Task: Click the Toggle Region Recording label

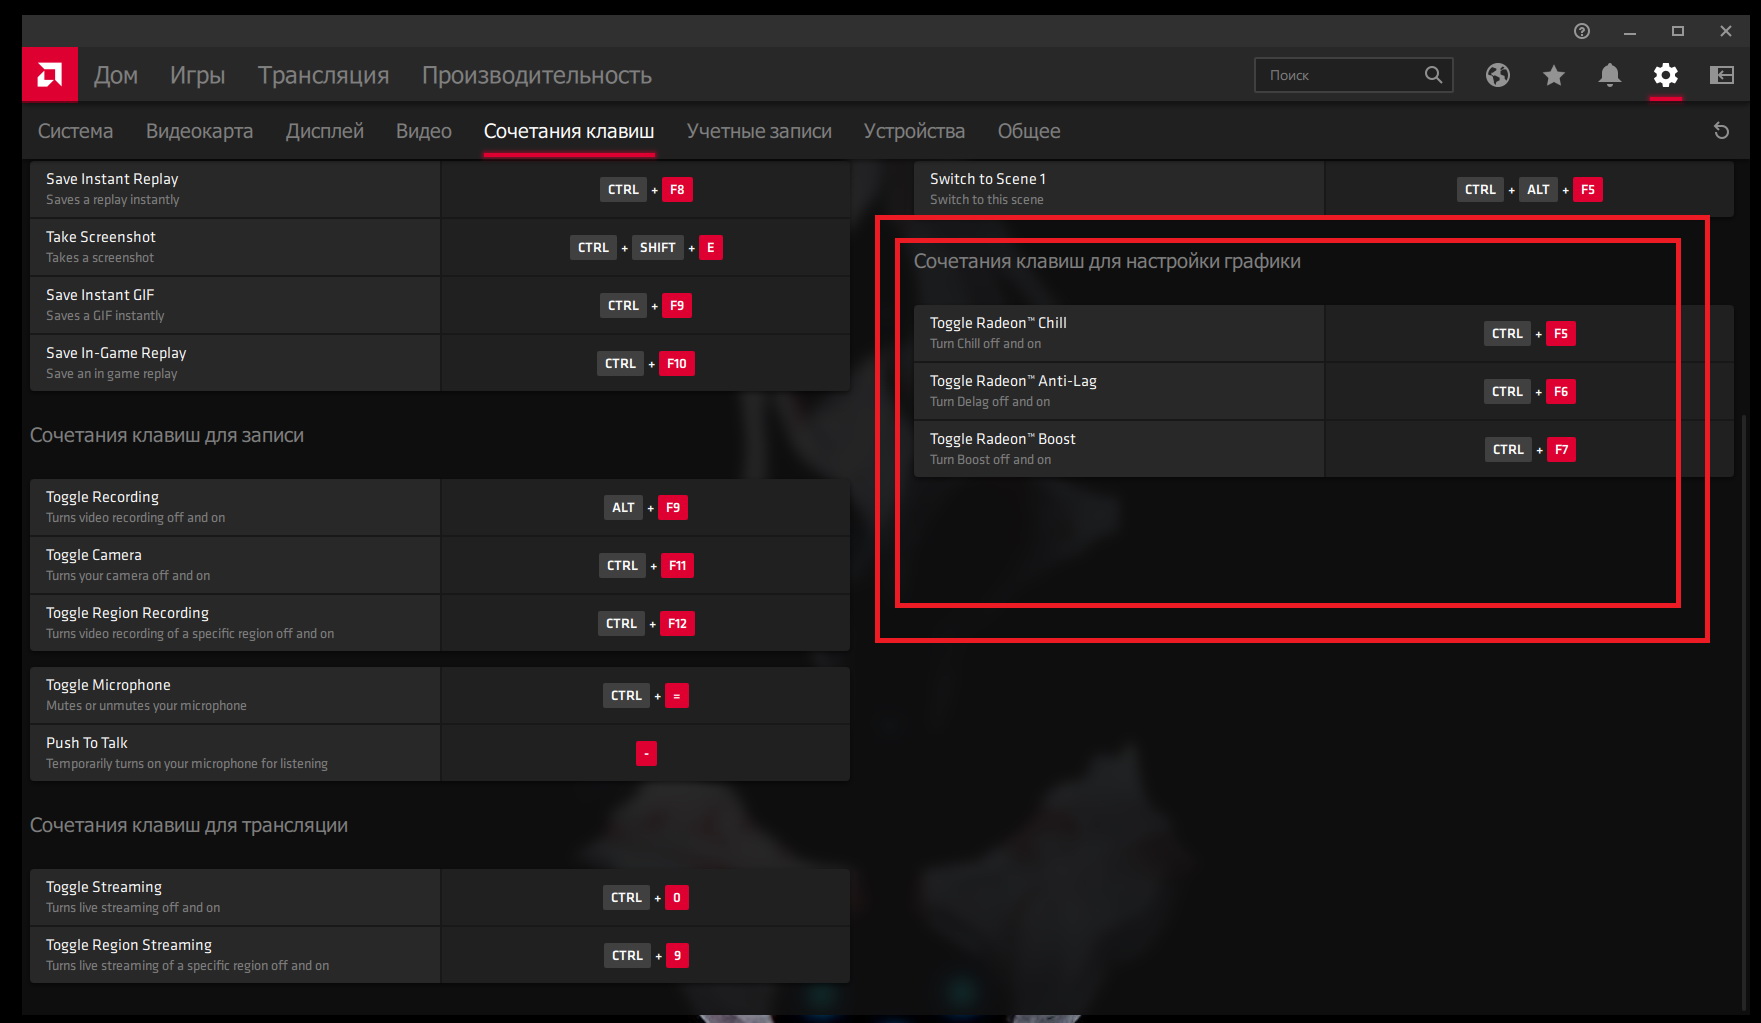Action: click(x=127, y=613)
